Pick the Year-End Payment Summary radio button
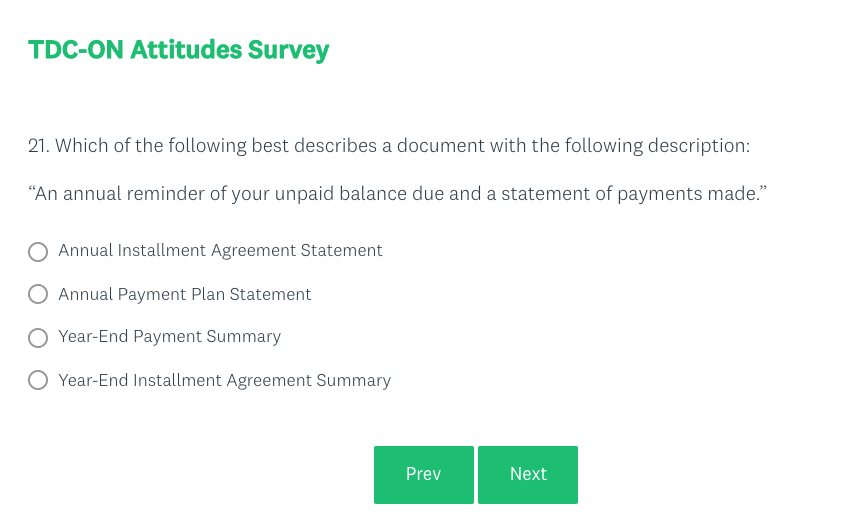Screen dimensions: 862x530 pyautogui.click(x=38, y=338)
